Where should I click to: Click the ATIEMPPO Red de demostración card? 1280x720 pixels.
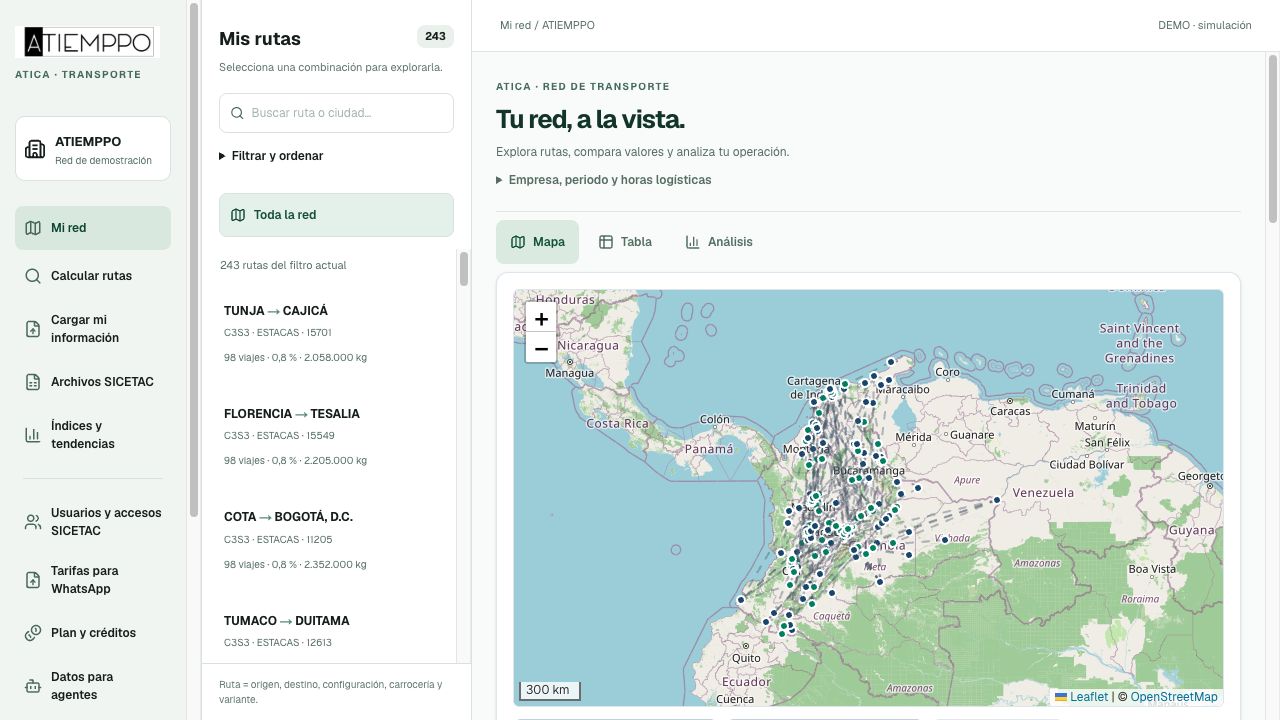click(x=93, y=149)
